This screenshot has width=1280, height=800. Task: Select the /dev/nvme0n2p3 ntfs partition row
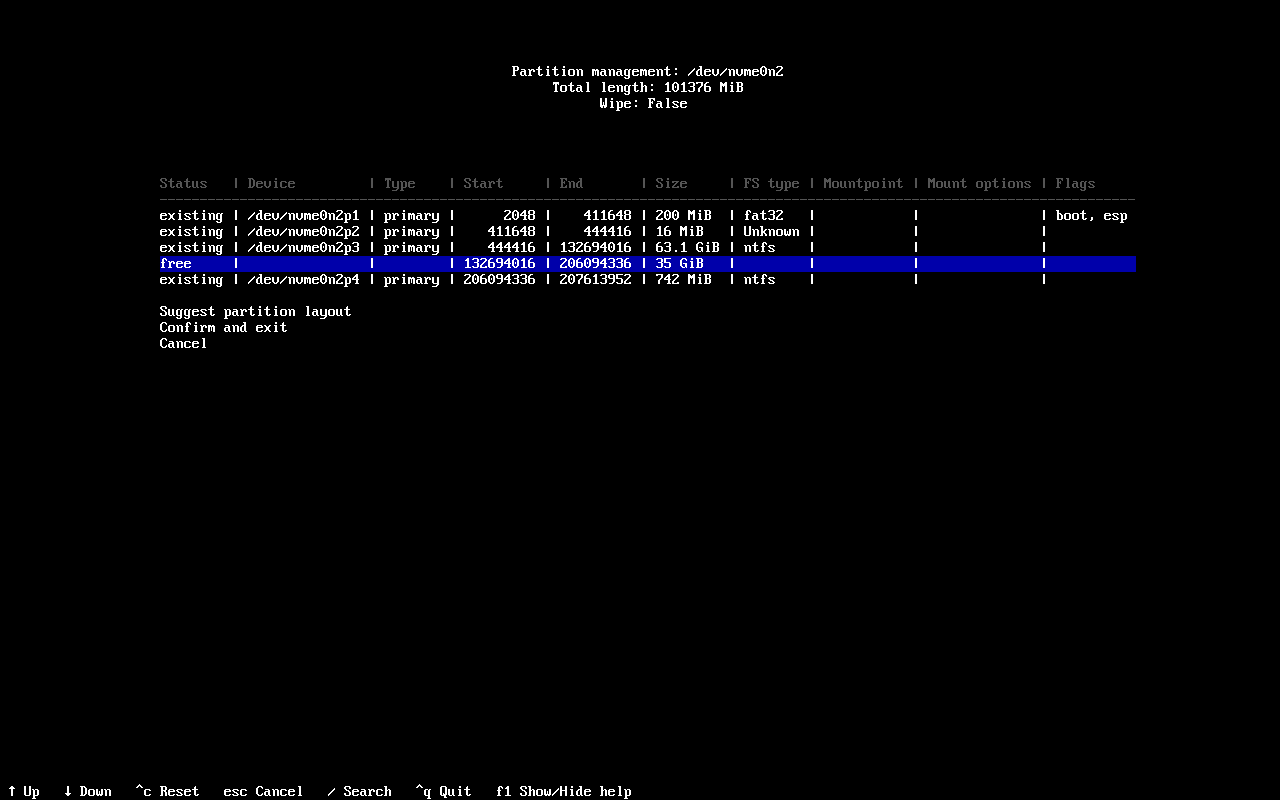pyautogui.click(x=647, y=247)
